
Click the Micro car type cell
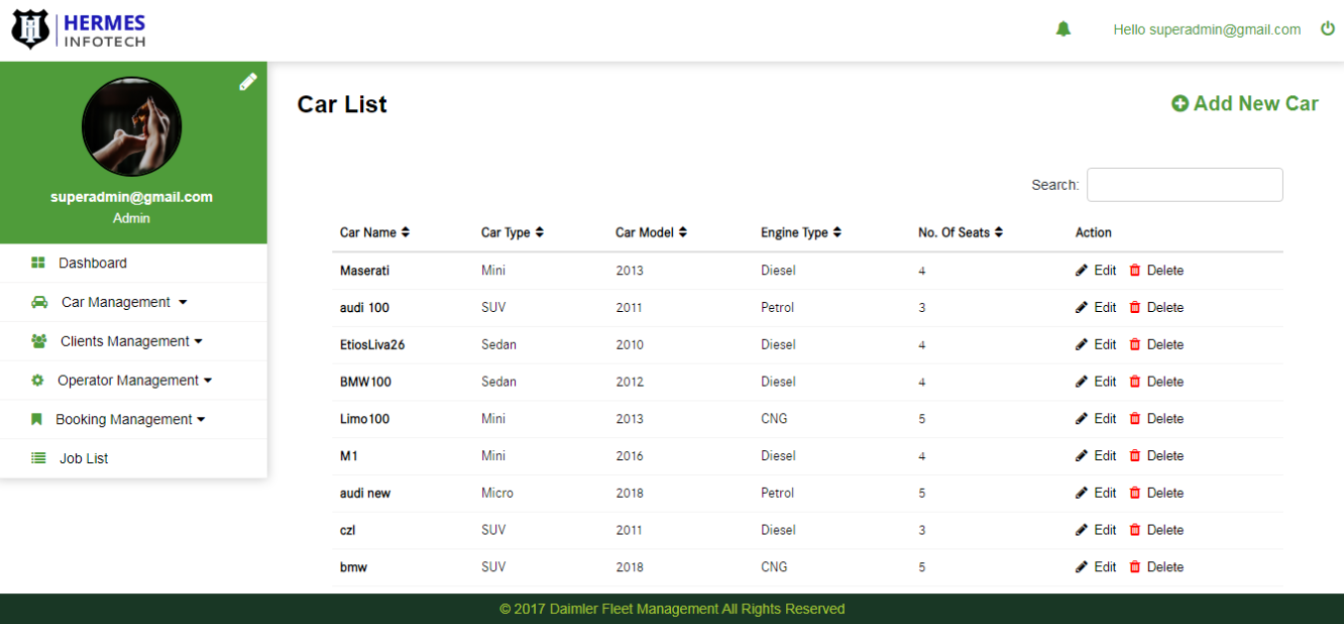pos(497,492)
